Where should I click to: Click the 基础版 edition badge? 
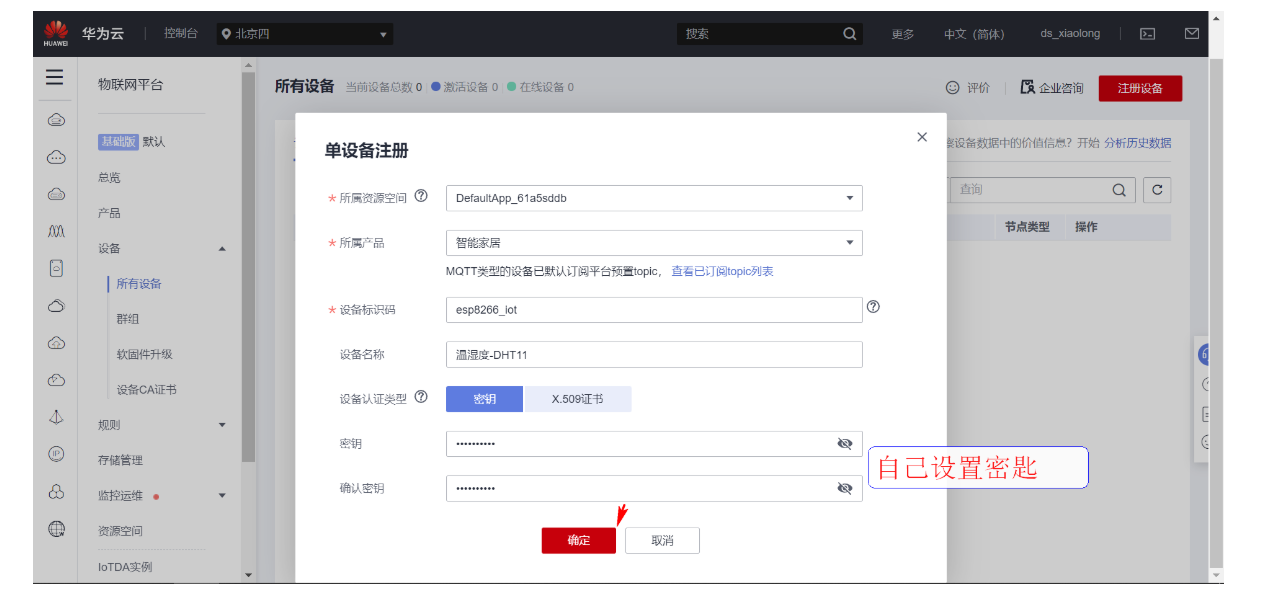point(118,142)
